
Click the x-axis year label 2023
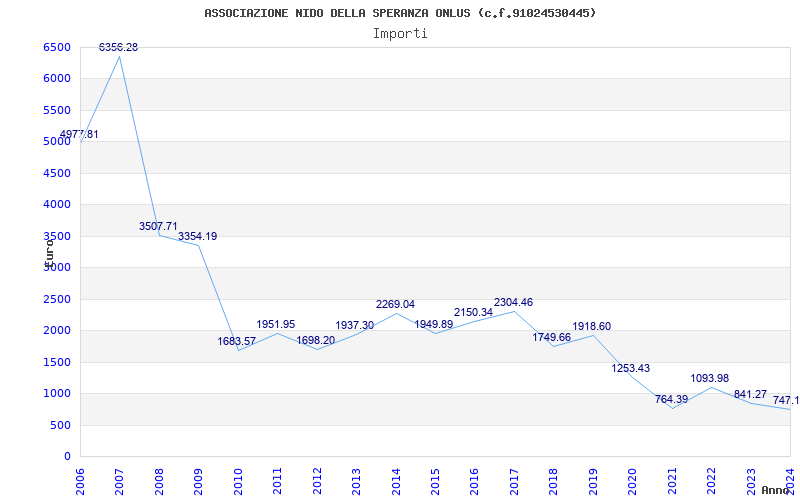(751, 482)
